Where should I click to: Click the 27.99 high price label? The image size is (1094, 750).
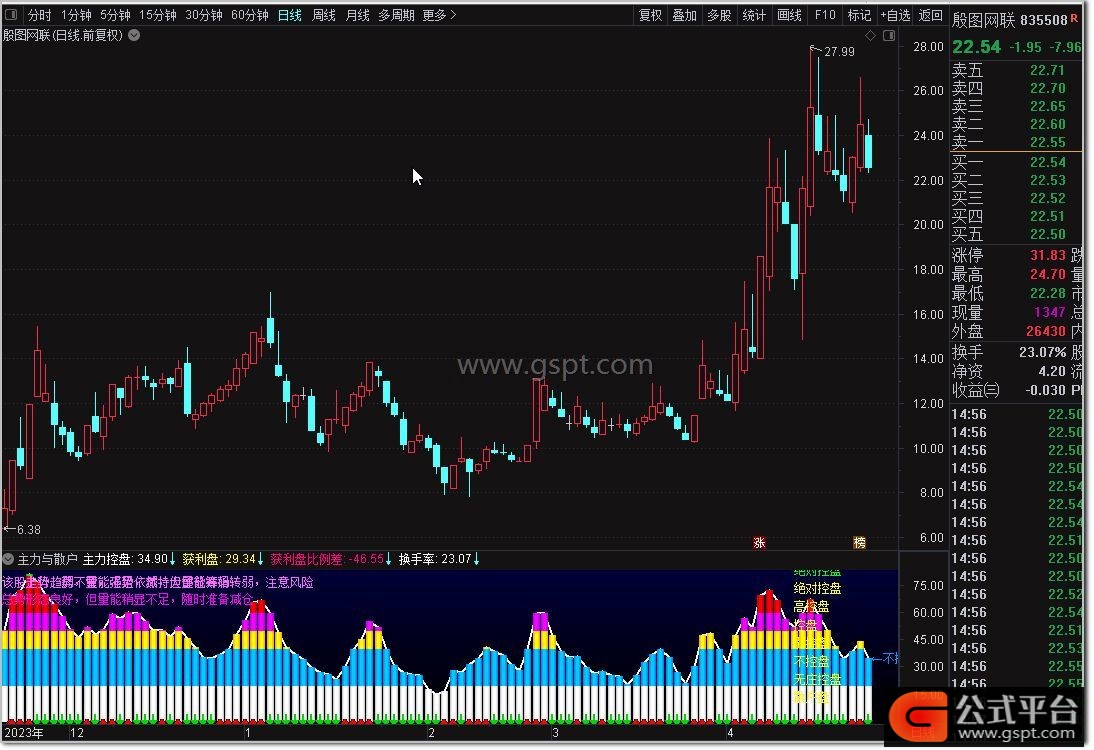[x=839, y=52]
